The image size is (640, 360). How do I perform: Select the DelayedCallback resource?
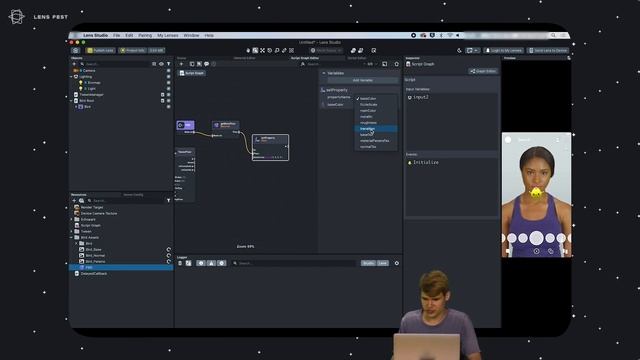[93, 273]
